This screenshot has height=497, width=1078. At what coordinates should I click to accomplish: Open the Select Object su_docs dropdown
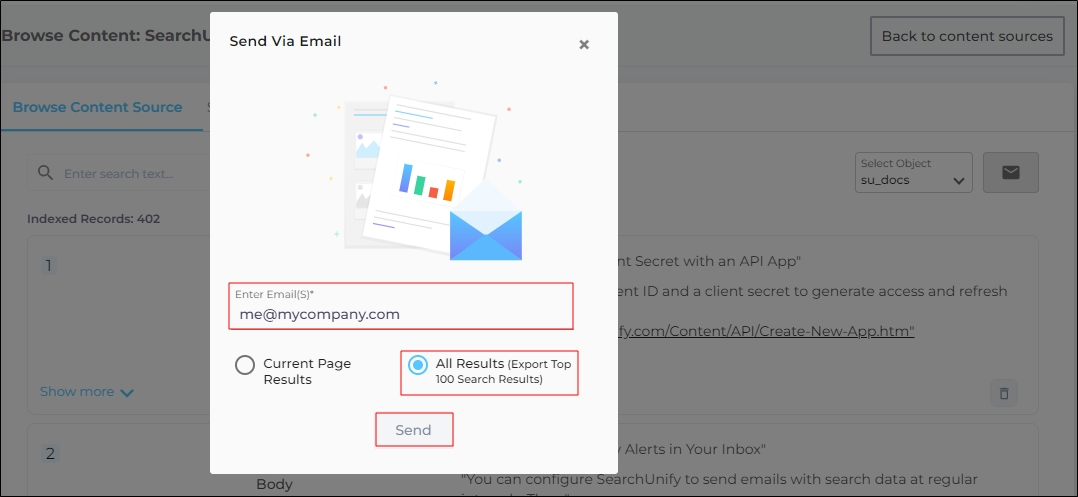pyautogui.click(x=914, y=173)
